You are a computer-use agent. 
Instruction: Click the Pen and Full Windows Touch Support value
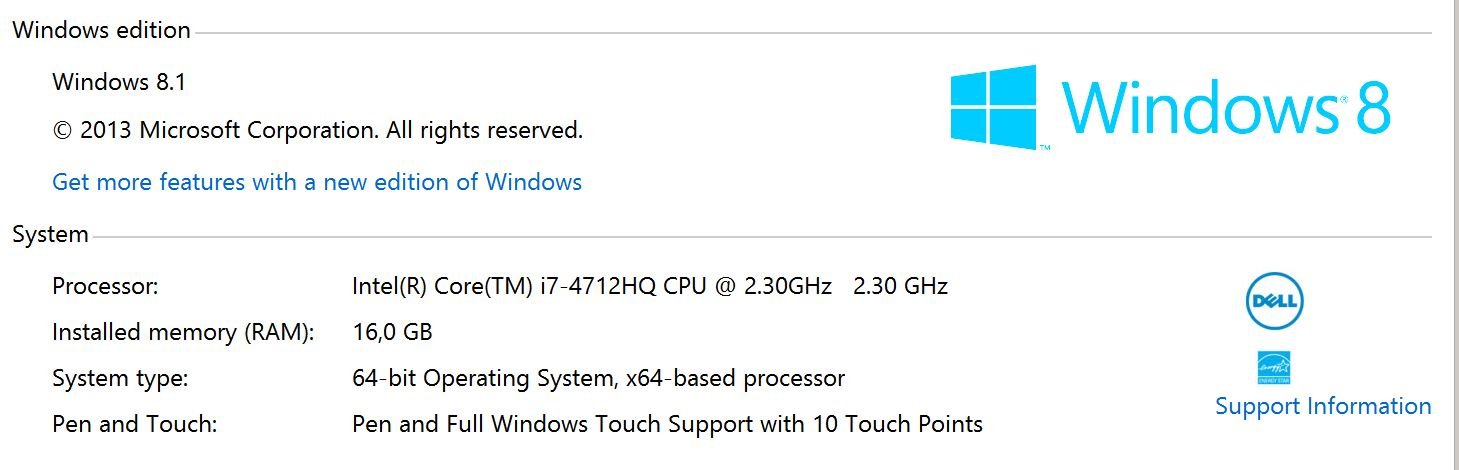667,424
